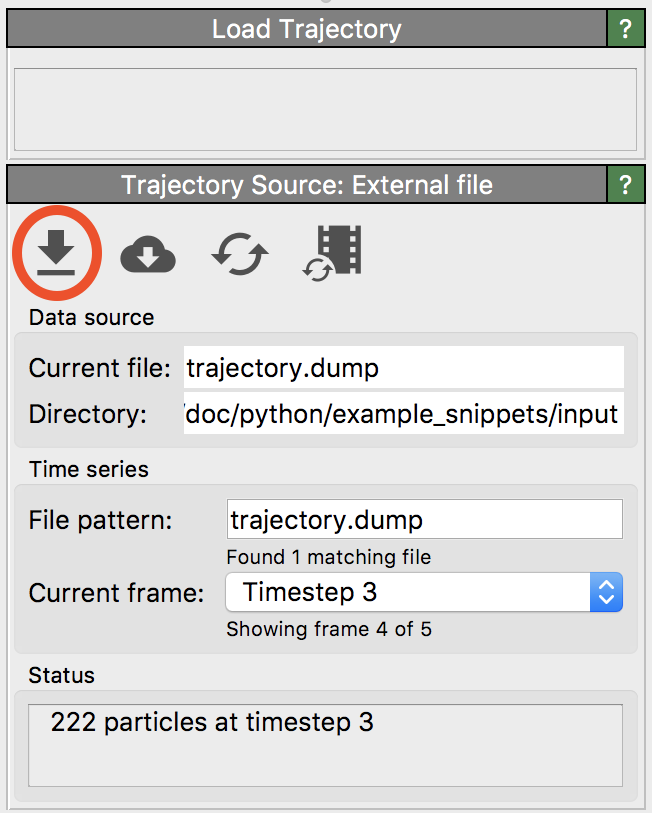Collapse the Load Trajectory panel header
Viewport: 652px width, 813px height.
[306, 29]
